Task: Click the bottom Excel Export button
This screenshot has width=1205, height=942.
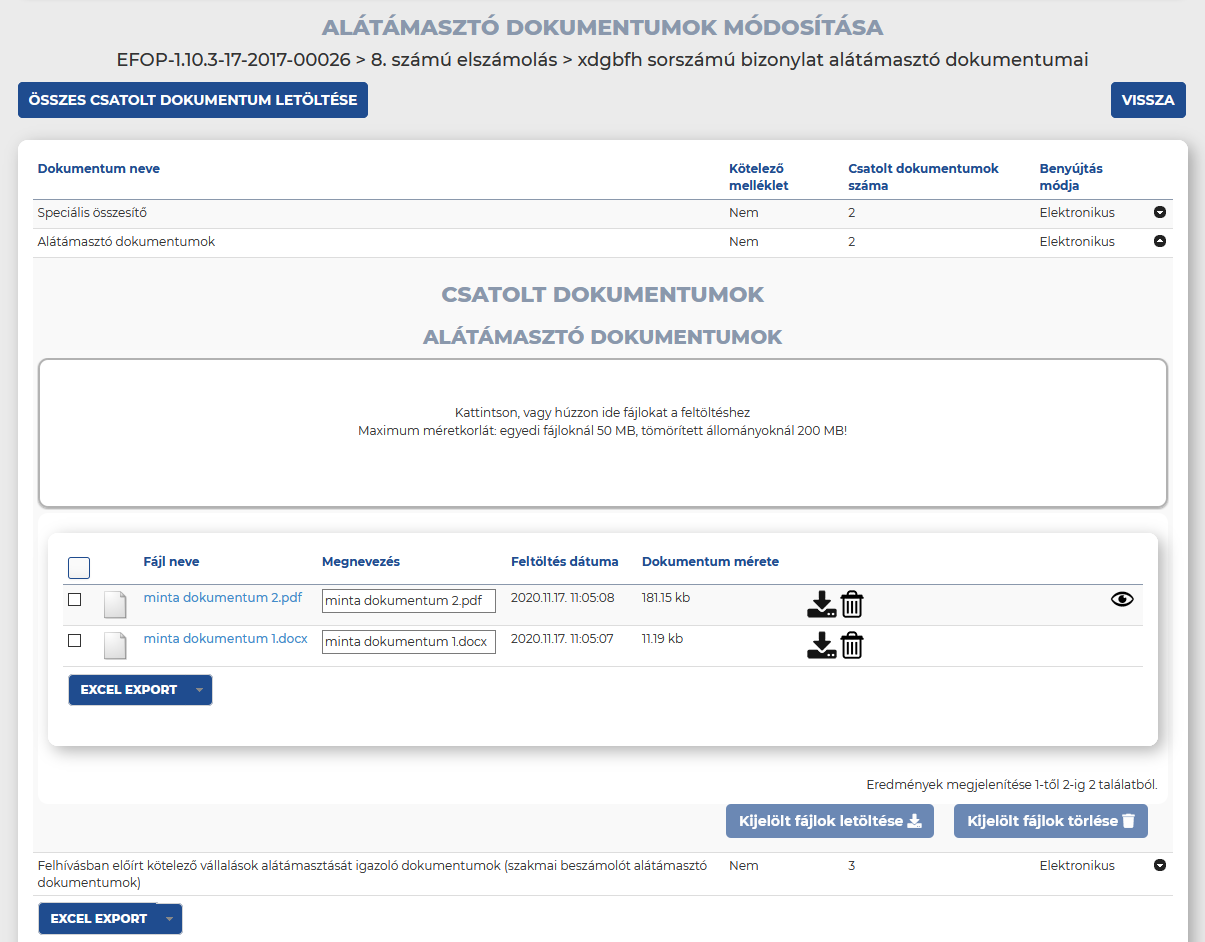Action: tap(99, 919)
